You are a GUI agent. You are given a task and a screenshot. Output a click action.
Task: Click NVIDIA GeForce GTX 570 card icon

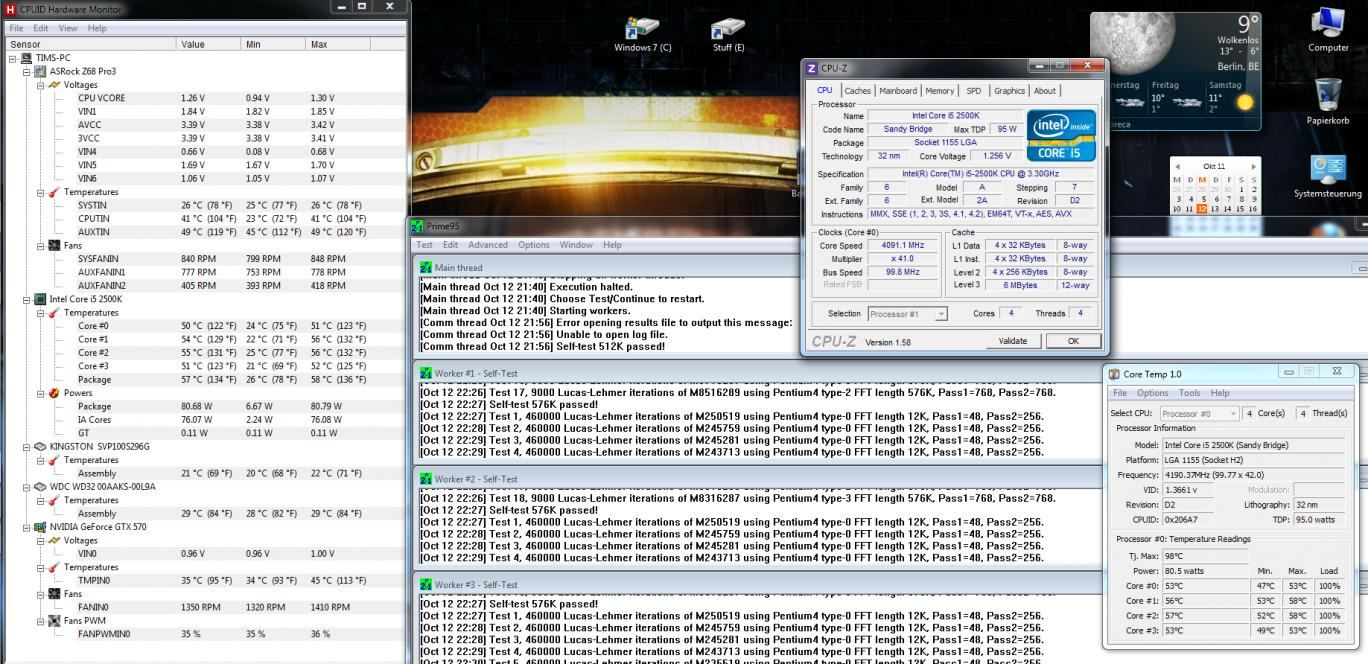tap(41, 526)
